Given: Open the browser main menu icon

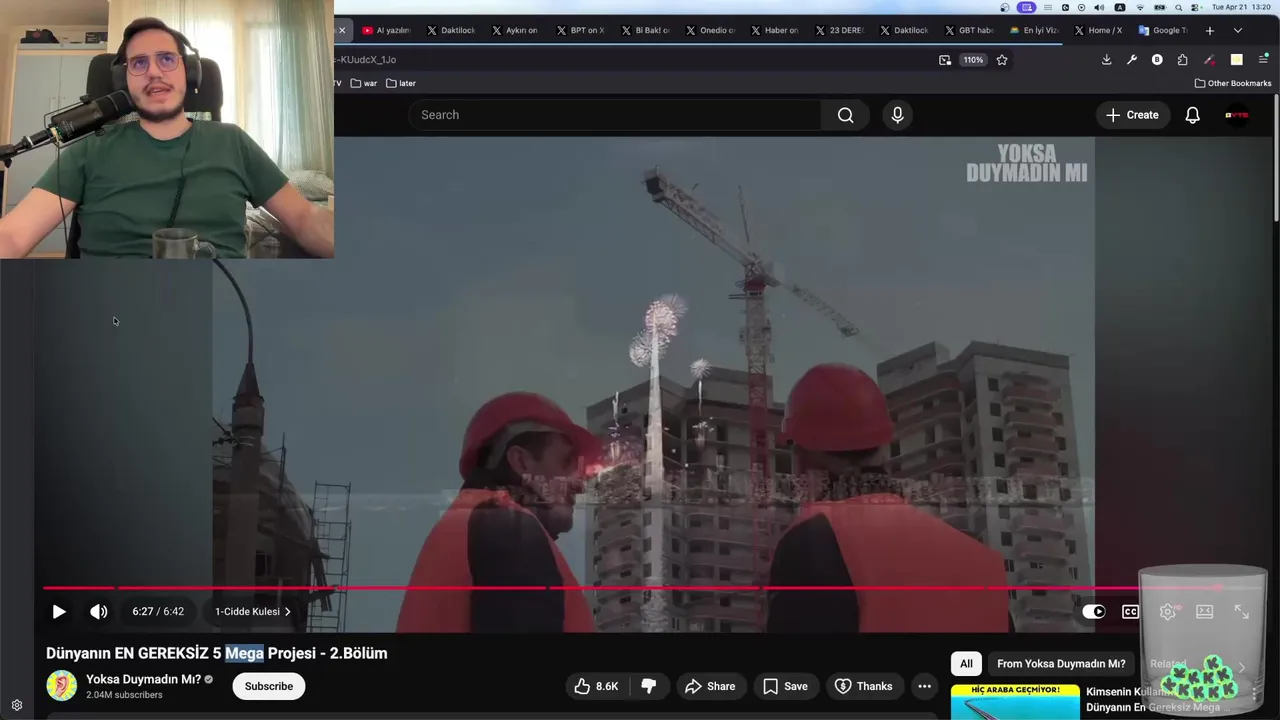Looking at the screenshot, I should click(x=1263, y=60).
